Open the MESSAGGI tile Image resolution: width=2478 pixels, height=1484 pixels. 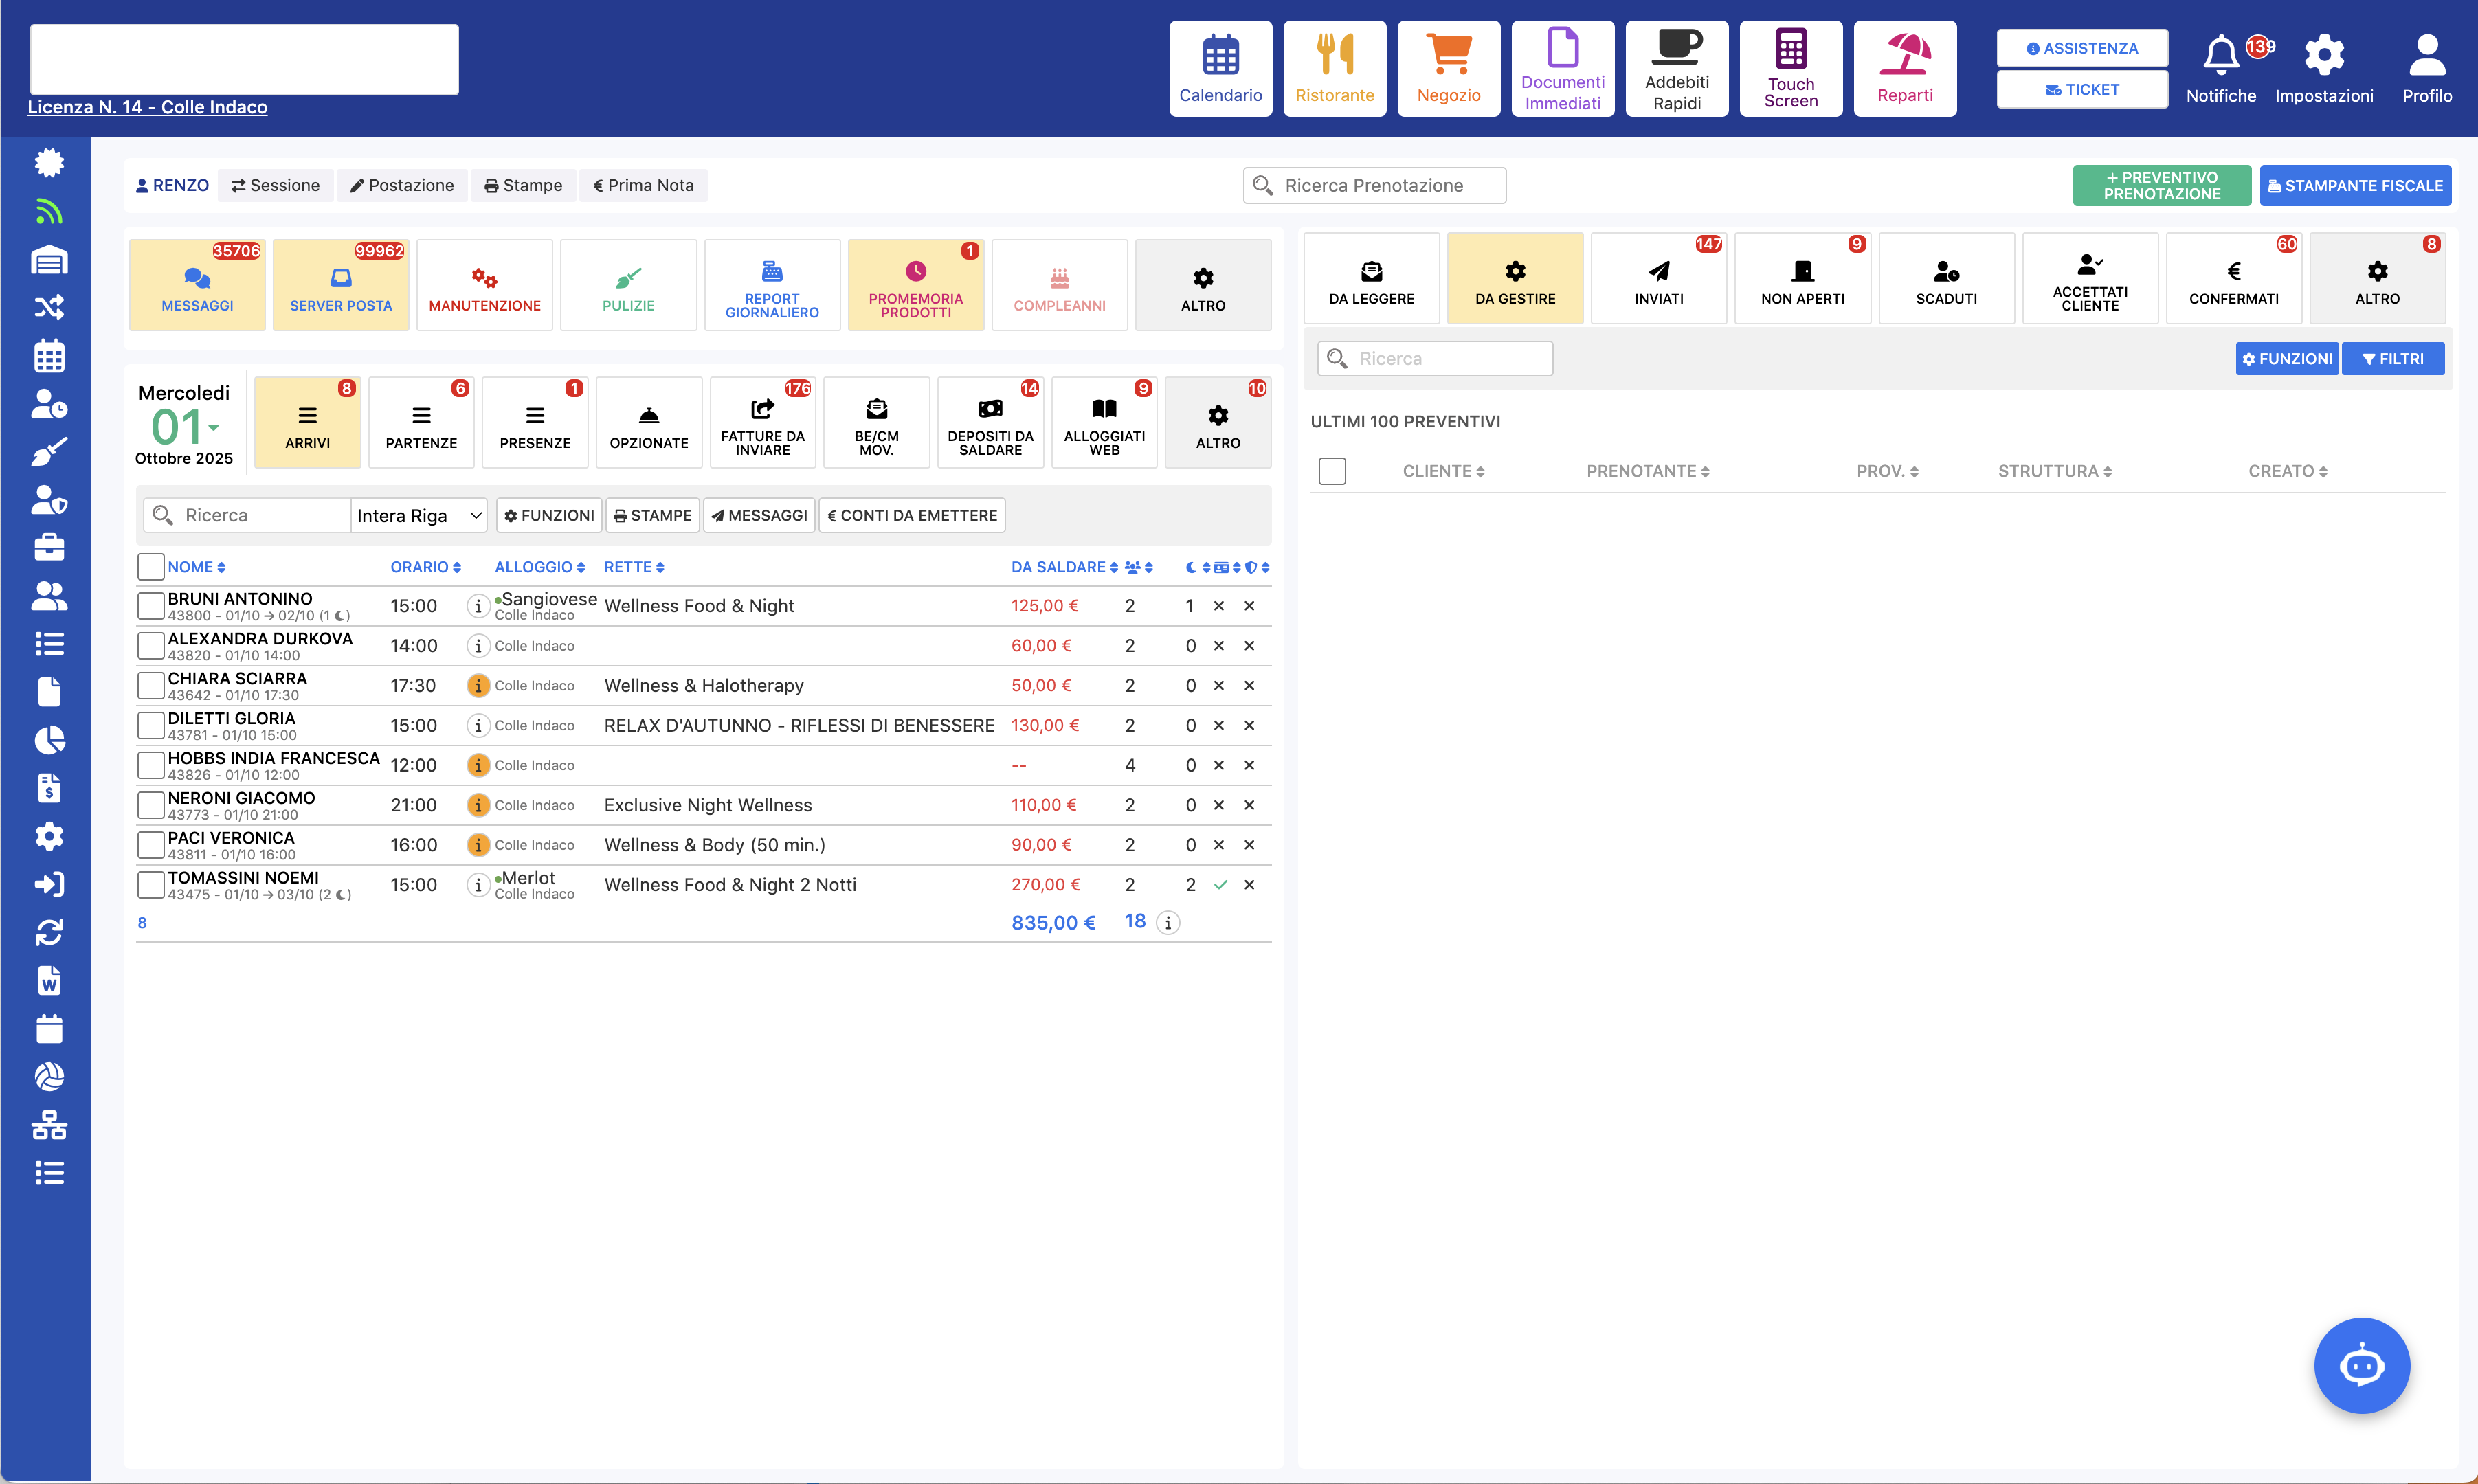tap(197, 285)
